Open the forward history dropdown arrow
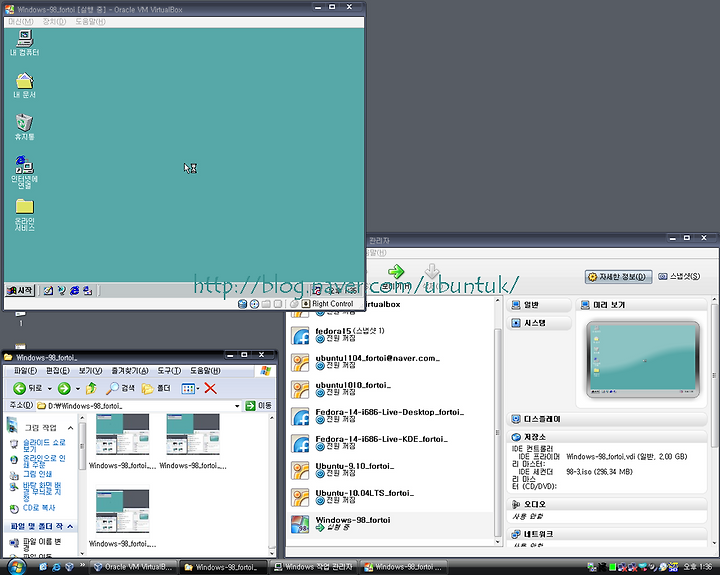The image size is (720, 575). (x=78, y=389)
